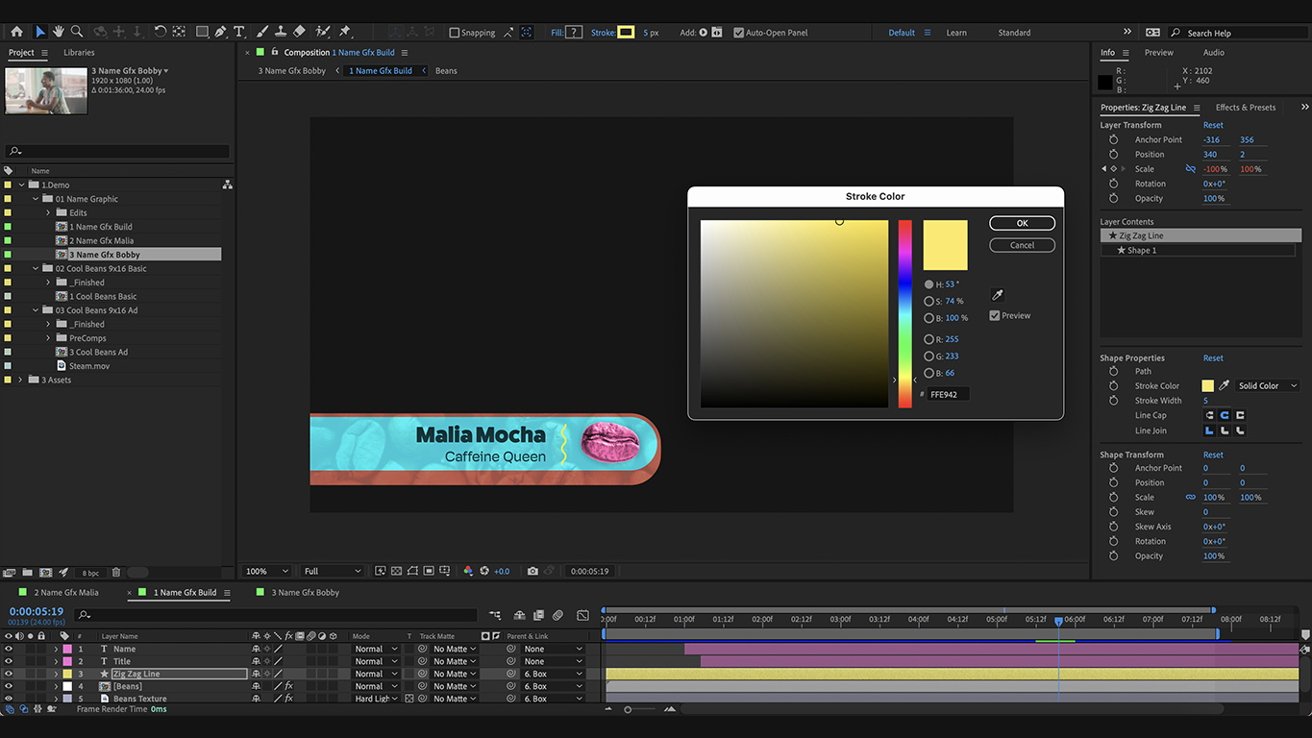Click Reset for Layer Transform
The height and width of the screenshot is (738, 1312).
click(1213, 125)
